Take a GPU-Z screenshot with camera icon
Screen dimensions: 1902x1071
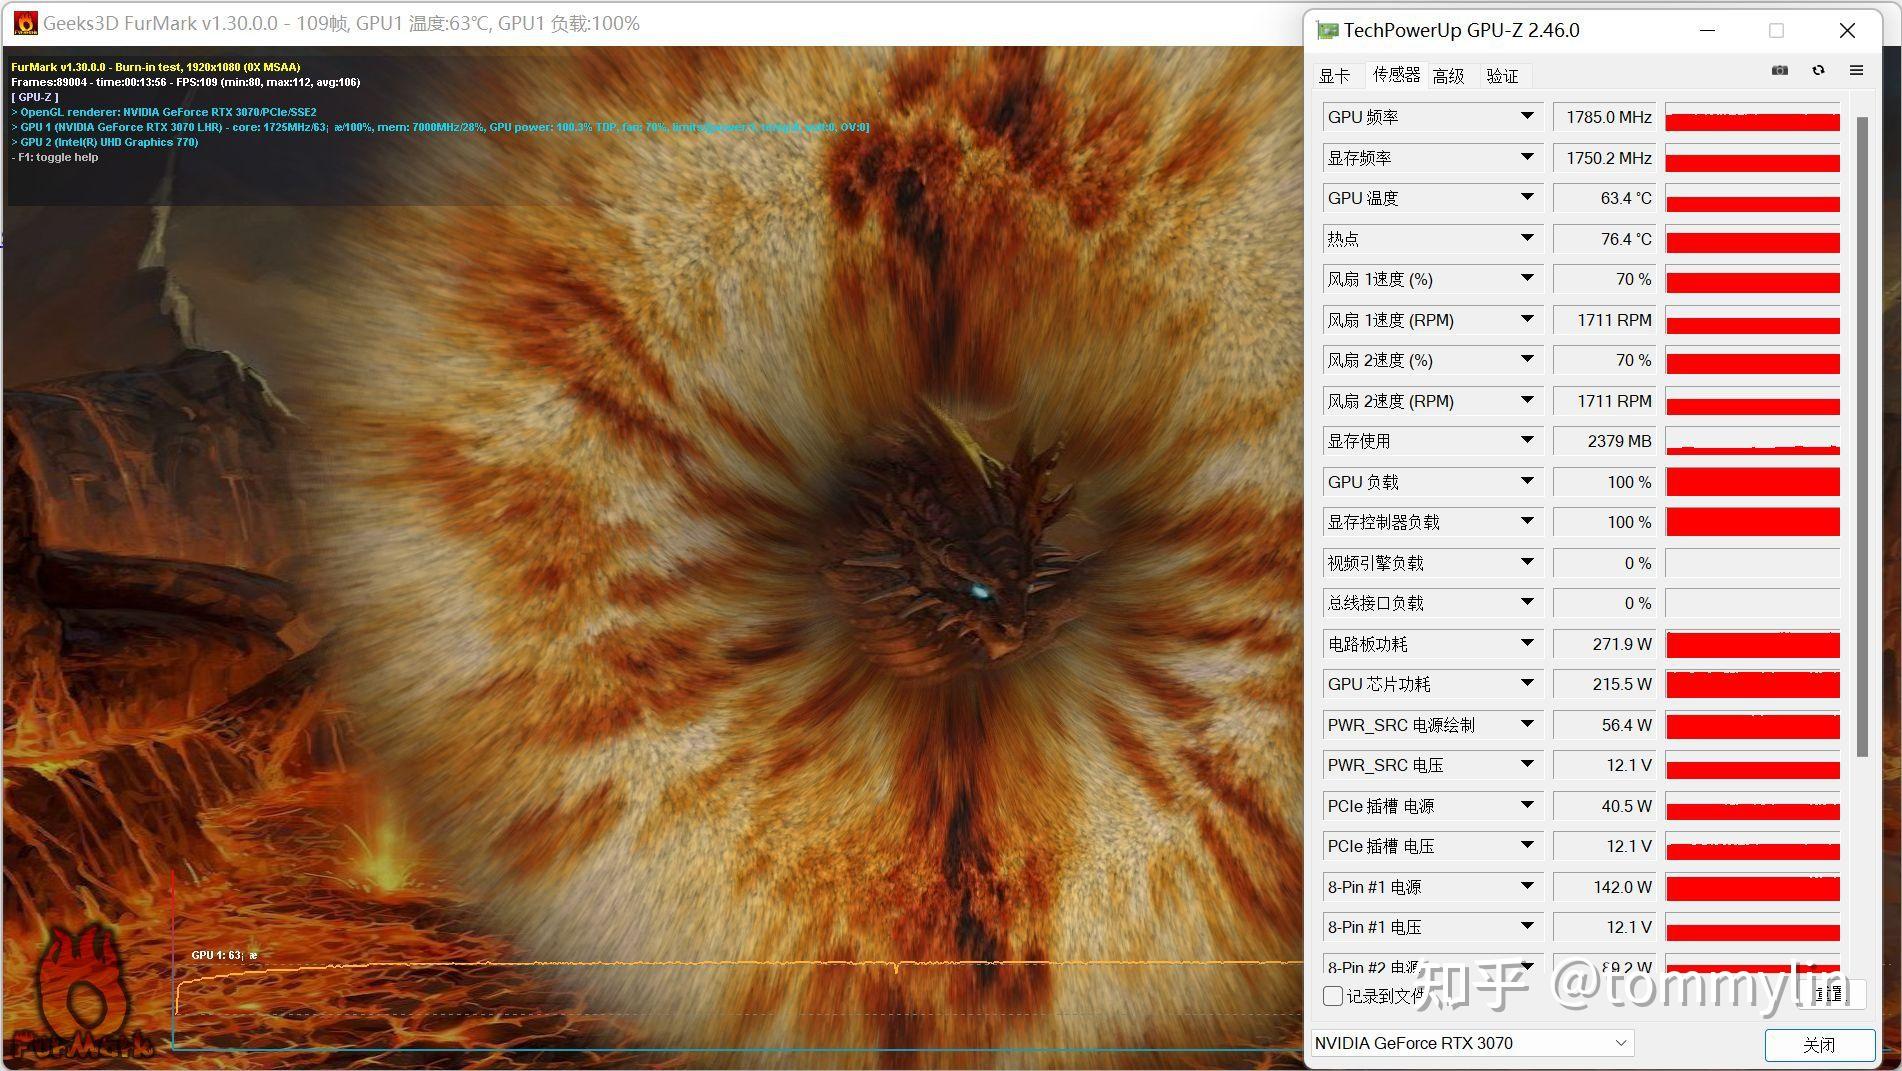pos(1780,70)
